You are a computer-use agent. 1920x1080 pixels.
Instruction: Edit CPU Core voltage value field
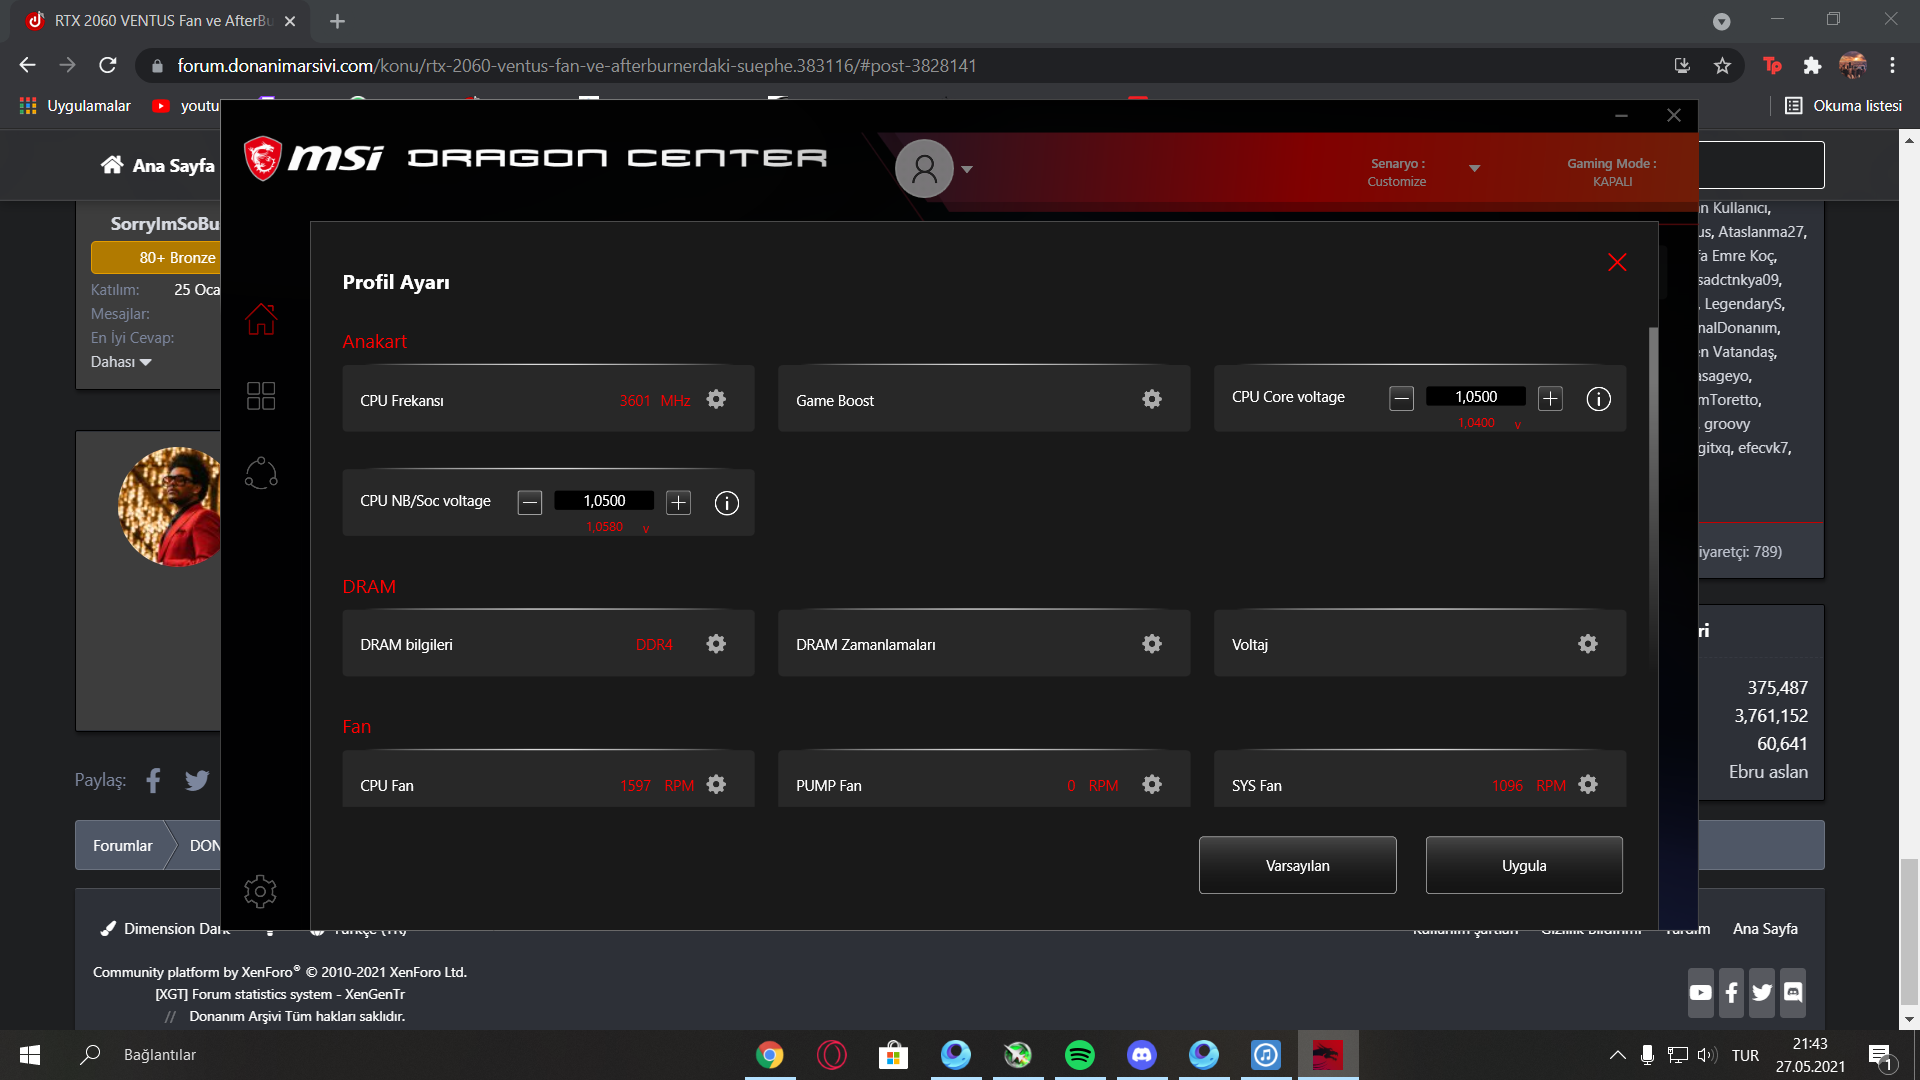pos(1476,397)
